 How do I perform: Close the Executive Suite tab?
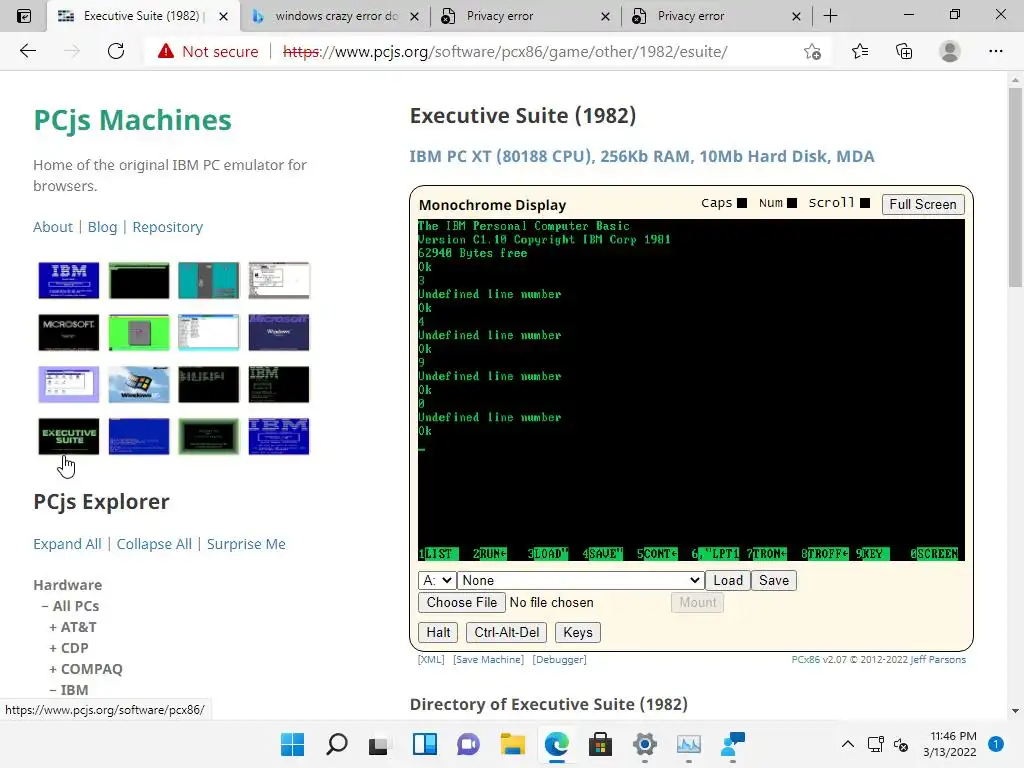click(223, 16)
